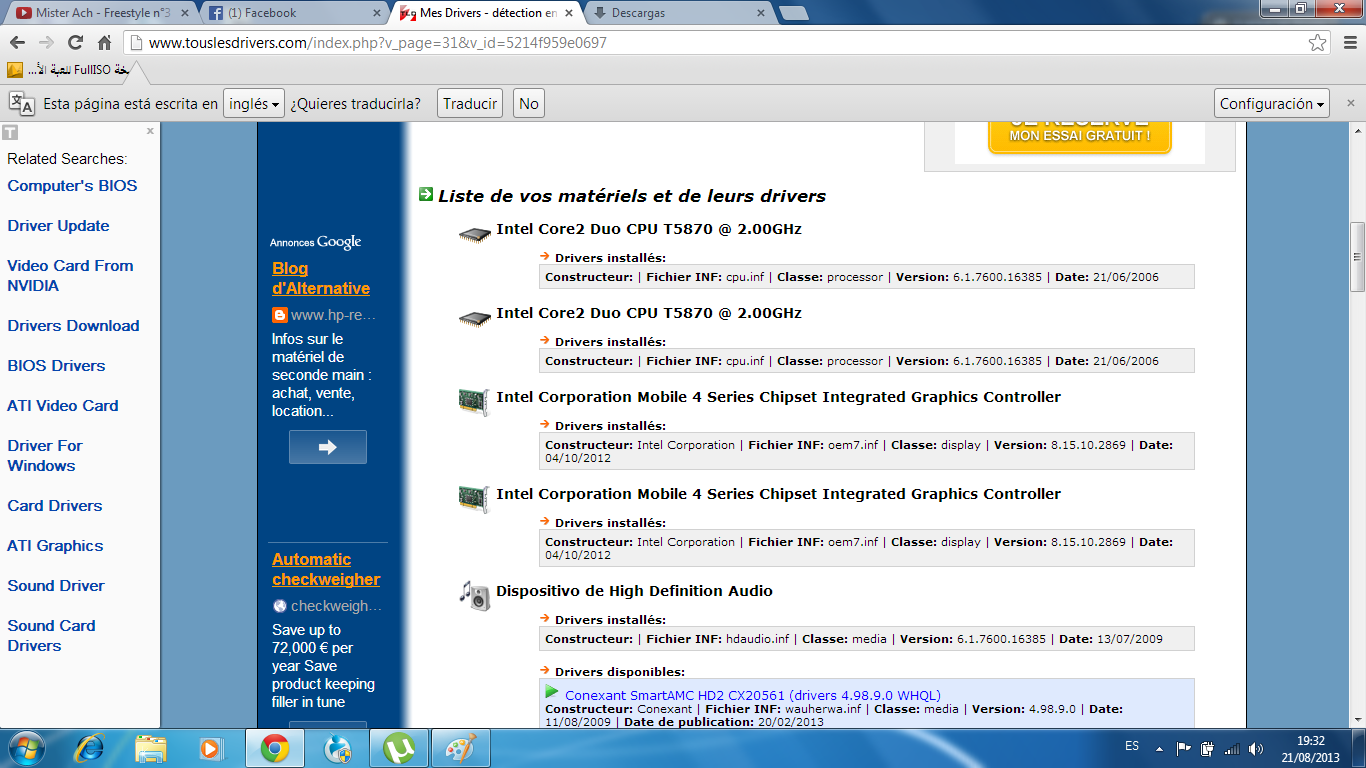Open the Computer's BIOS related search
1366x768 pixels.
72,186
